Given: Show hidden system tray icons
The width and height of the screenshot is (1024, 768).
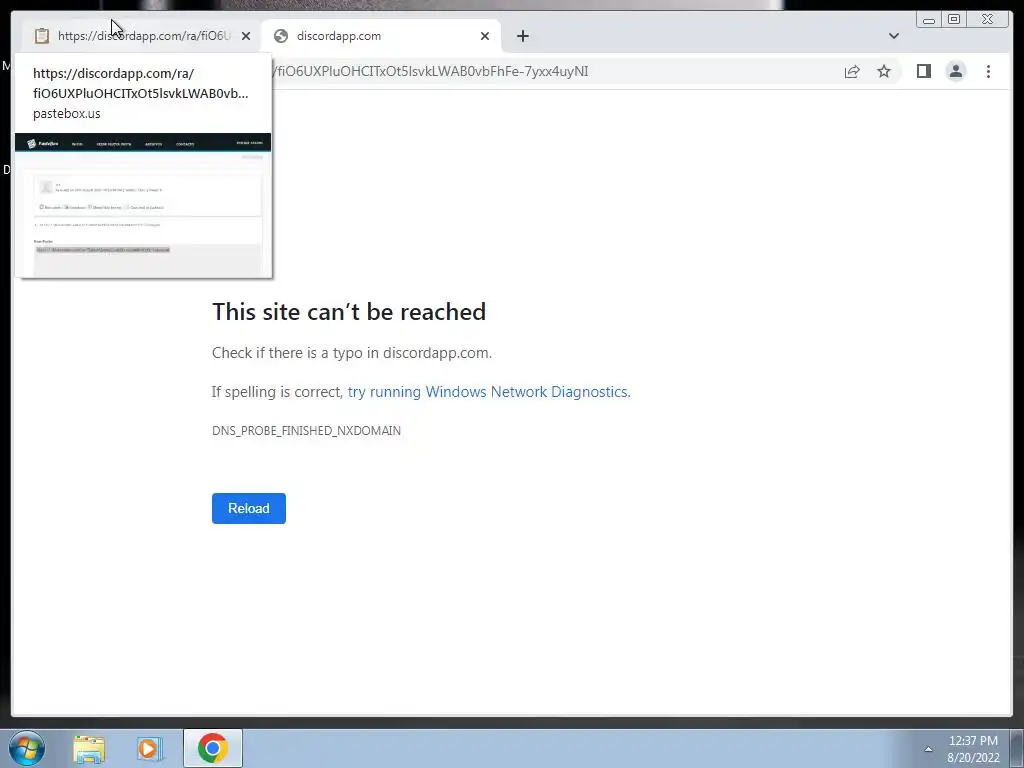Looking at the screenshot, I should (x=928, y=749).
